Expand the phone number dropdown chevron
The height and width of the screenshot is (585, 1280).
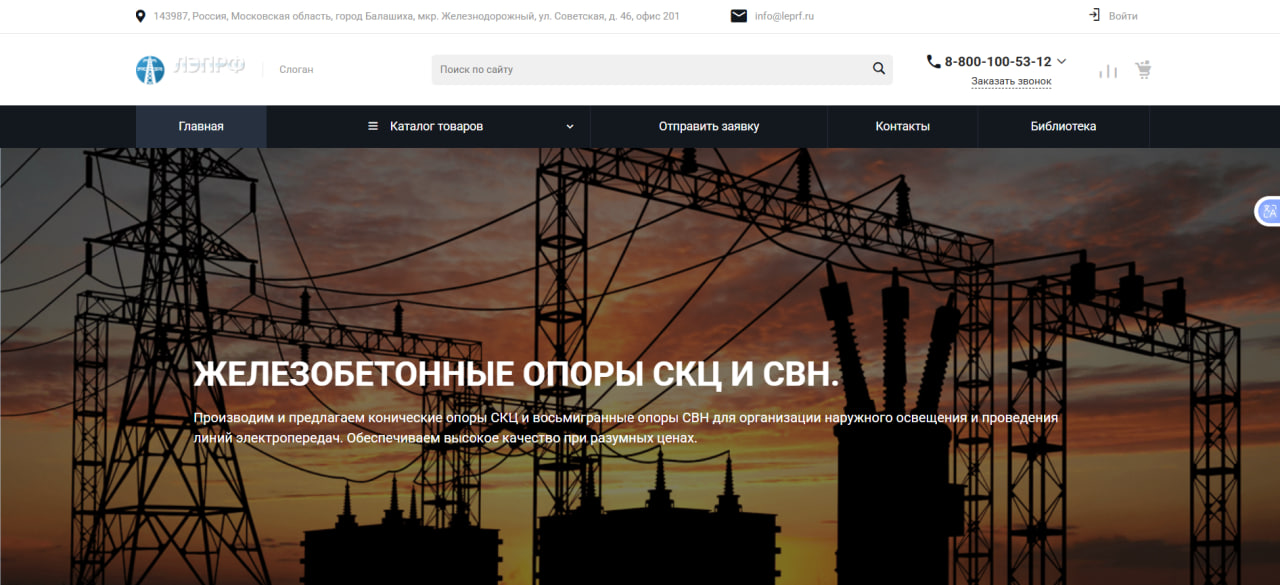coord(1061,61)
